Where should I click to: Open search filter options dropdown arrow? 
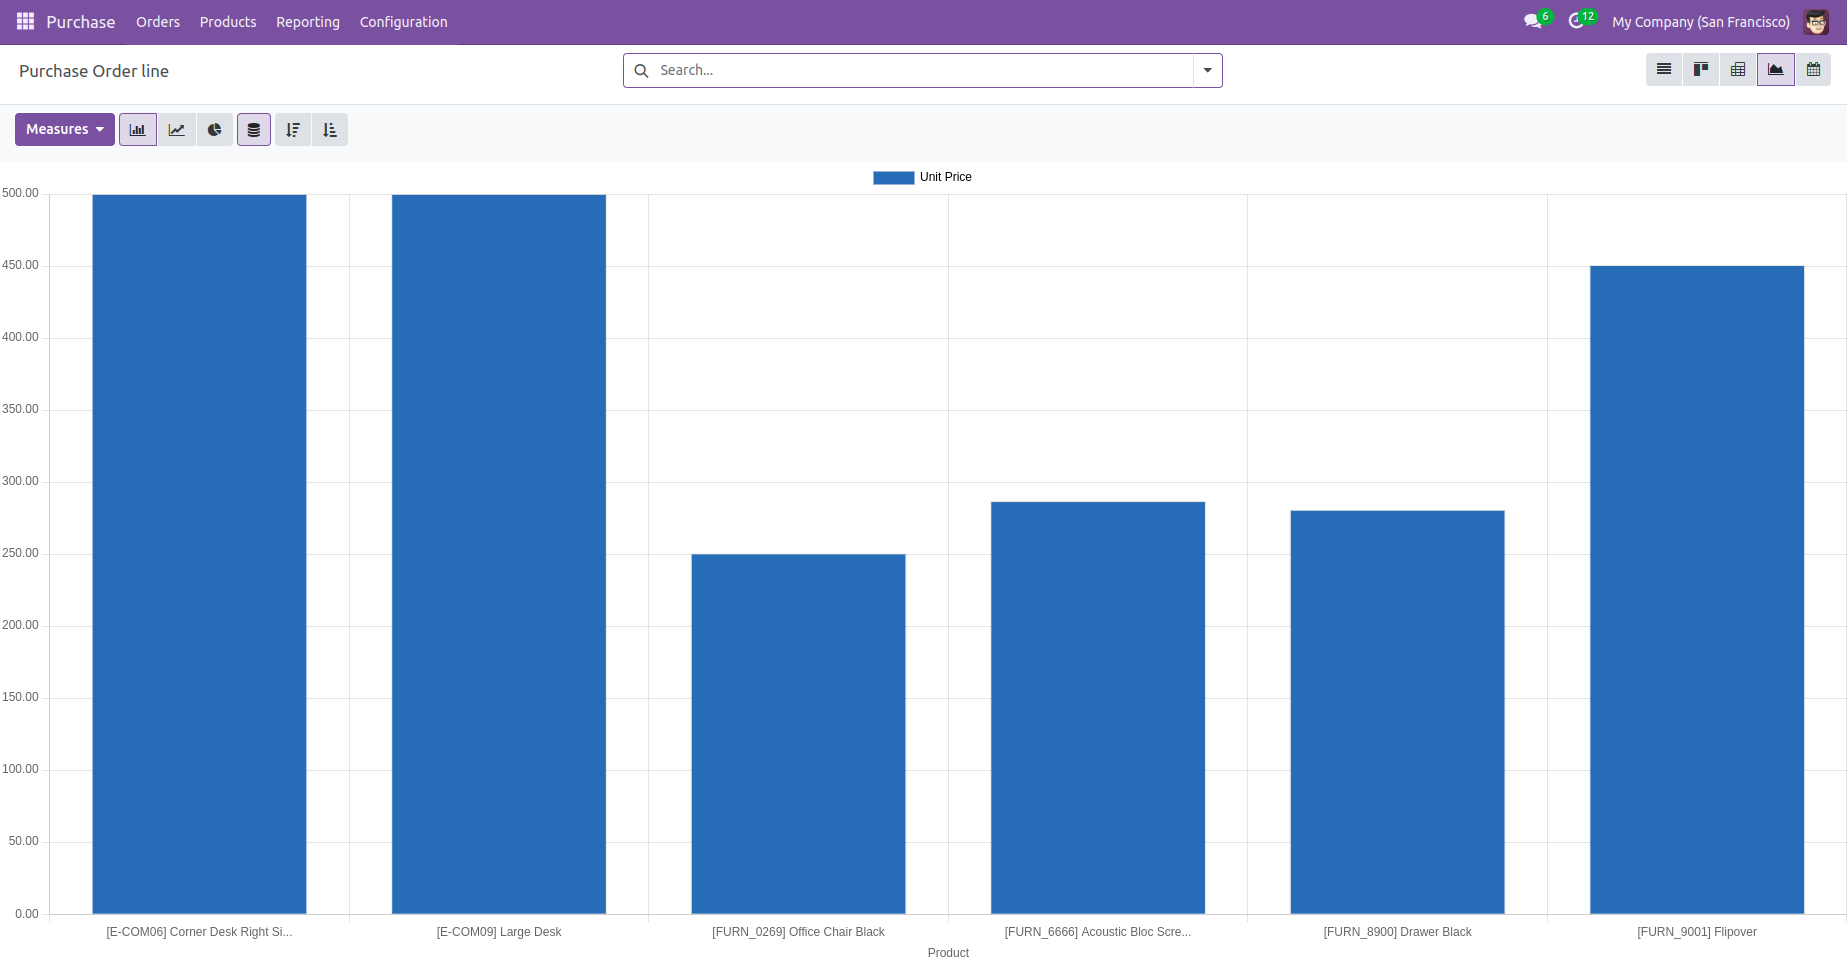1208,70
